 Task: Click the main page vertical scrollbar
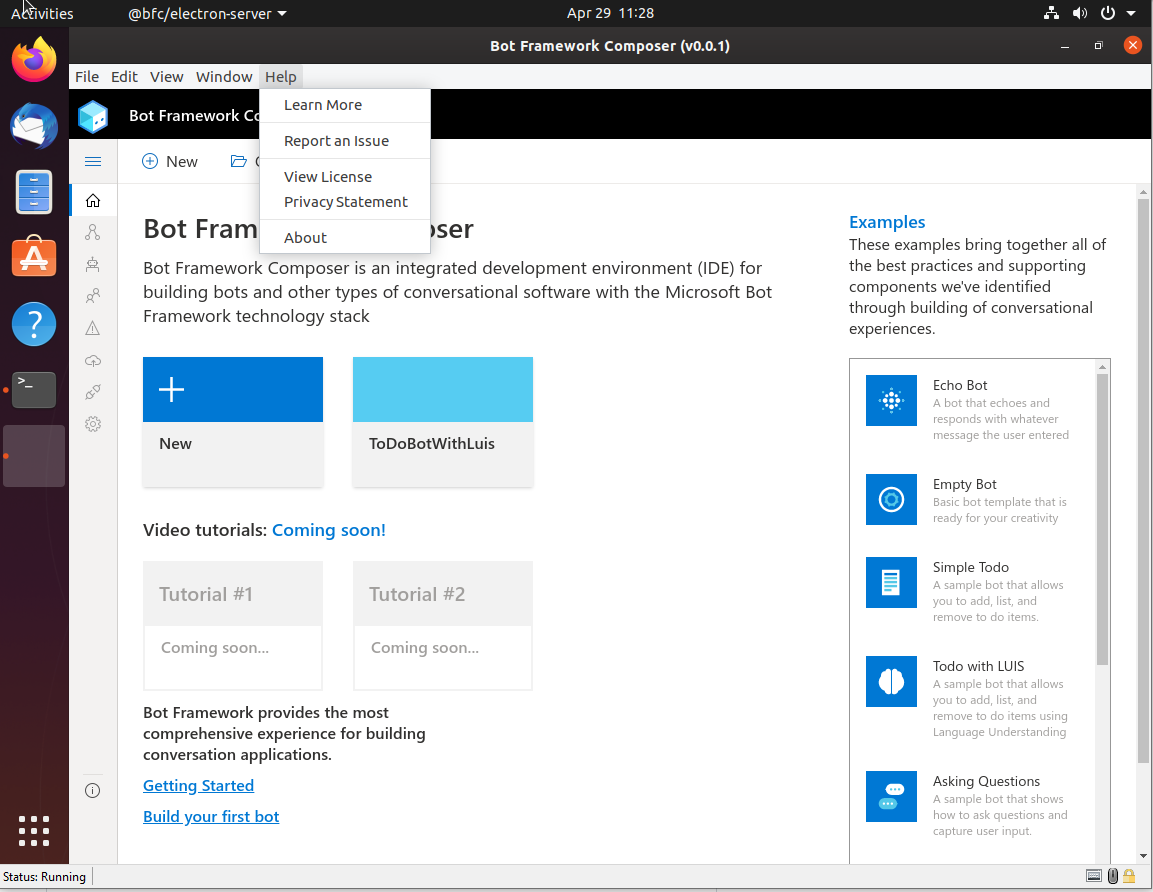tap(1143, 482)
